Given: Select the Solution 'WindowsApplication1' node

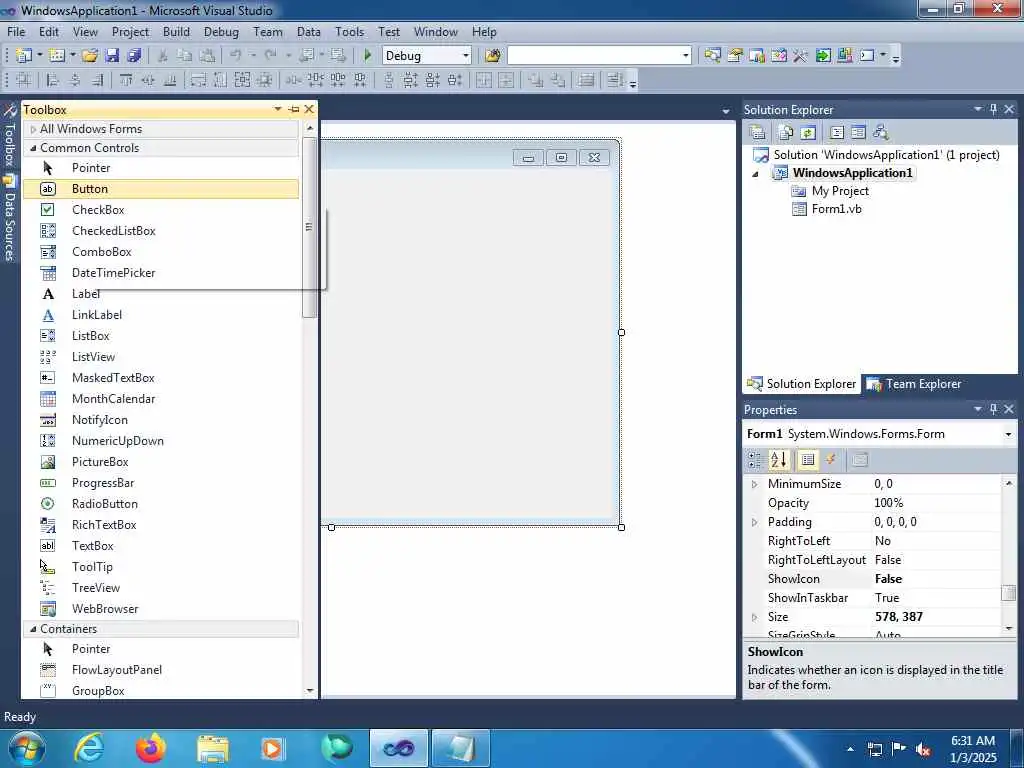Looking at the screenshot, I should coord(886,155).
